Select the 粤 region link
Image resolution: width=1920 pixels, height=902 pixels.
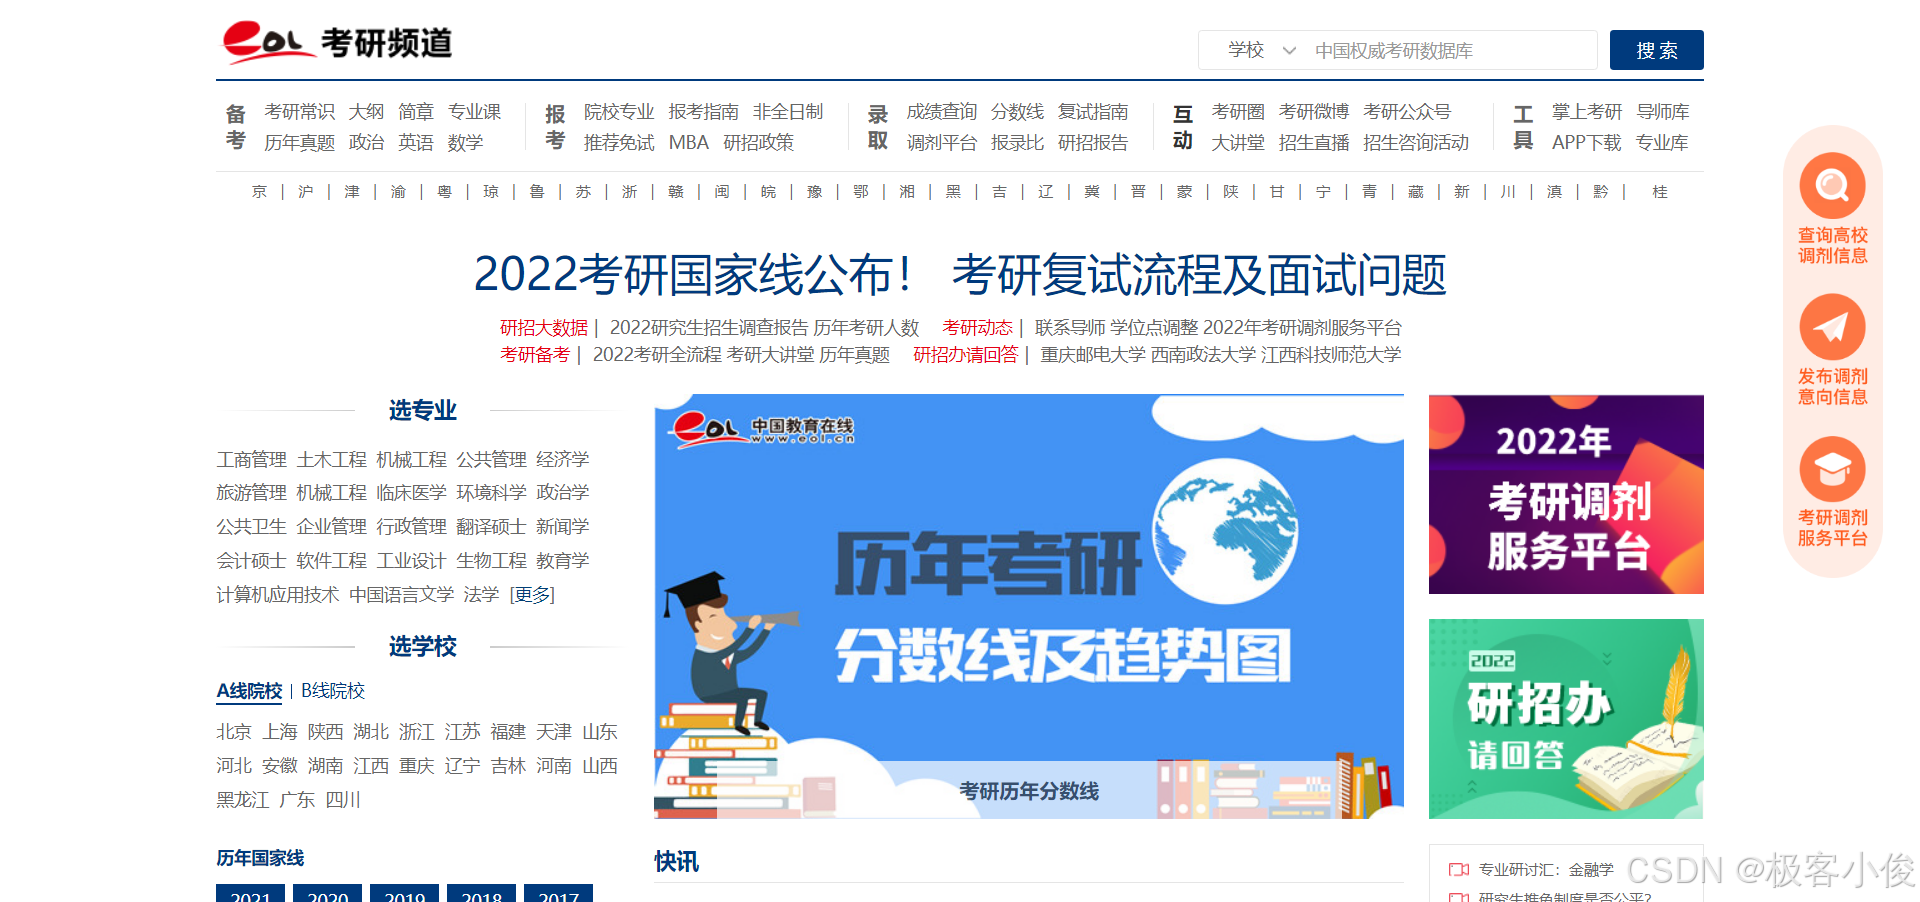(x=445, y=192)
